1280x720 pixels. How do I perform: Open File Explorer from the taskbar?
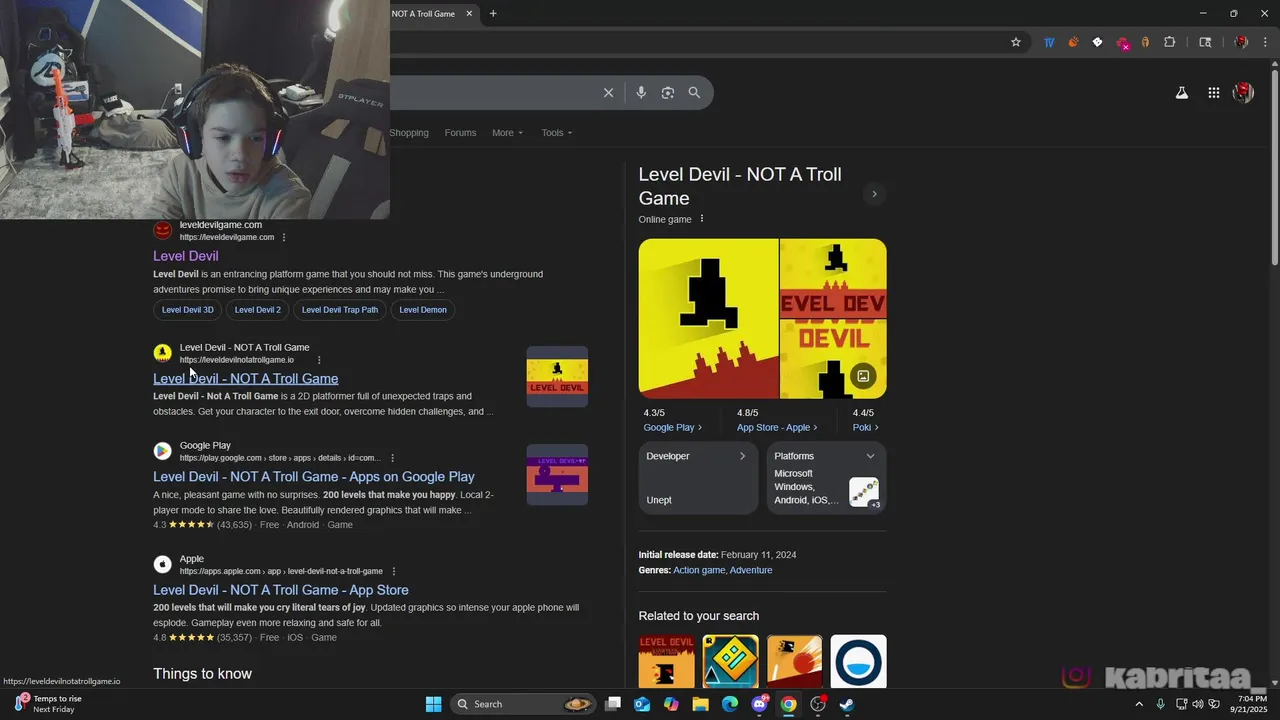(701, 704)
